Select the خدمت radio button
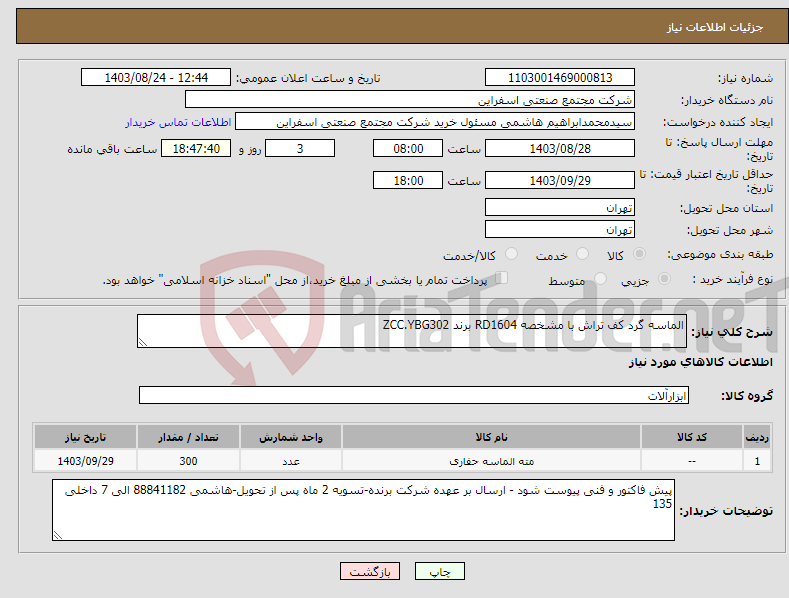Screen dimensions: 789x598 click(582, 254)
